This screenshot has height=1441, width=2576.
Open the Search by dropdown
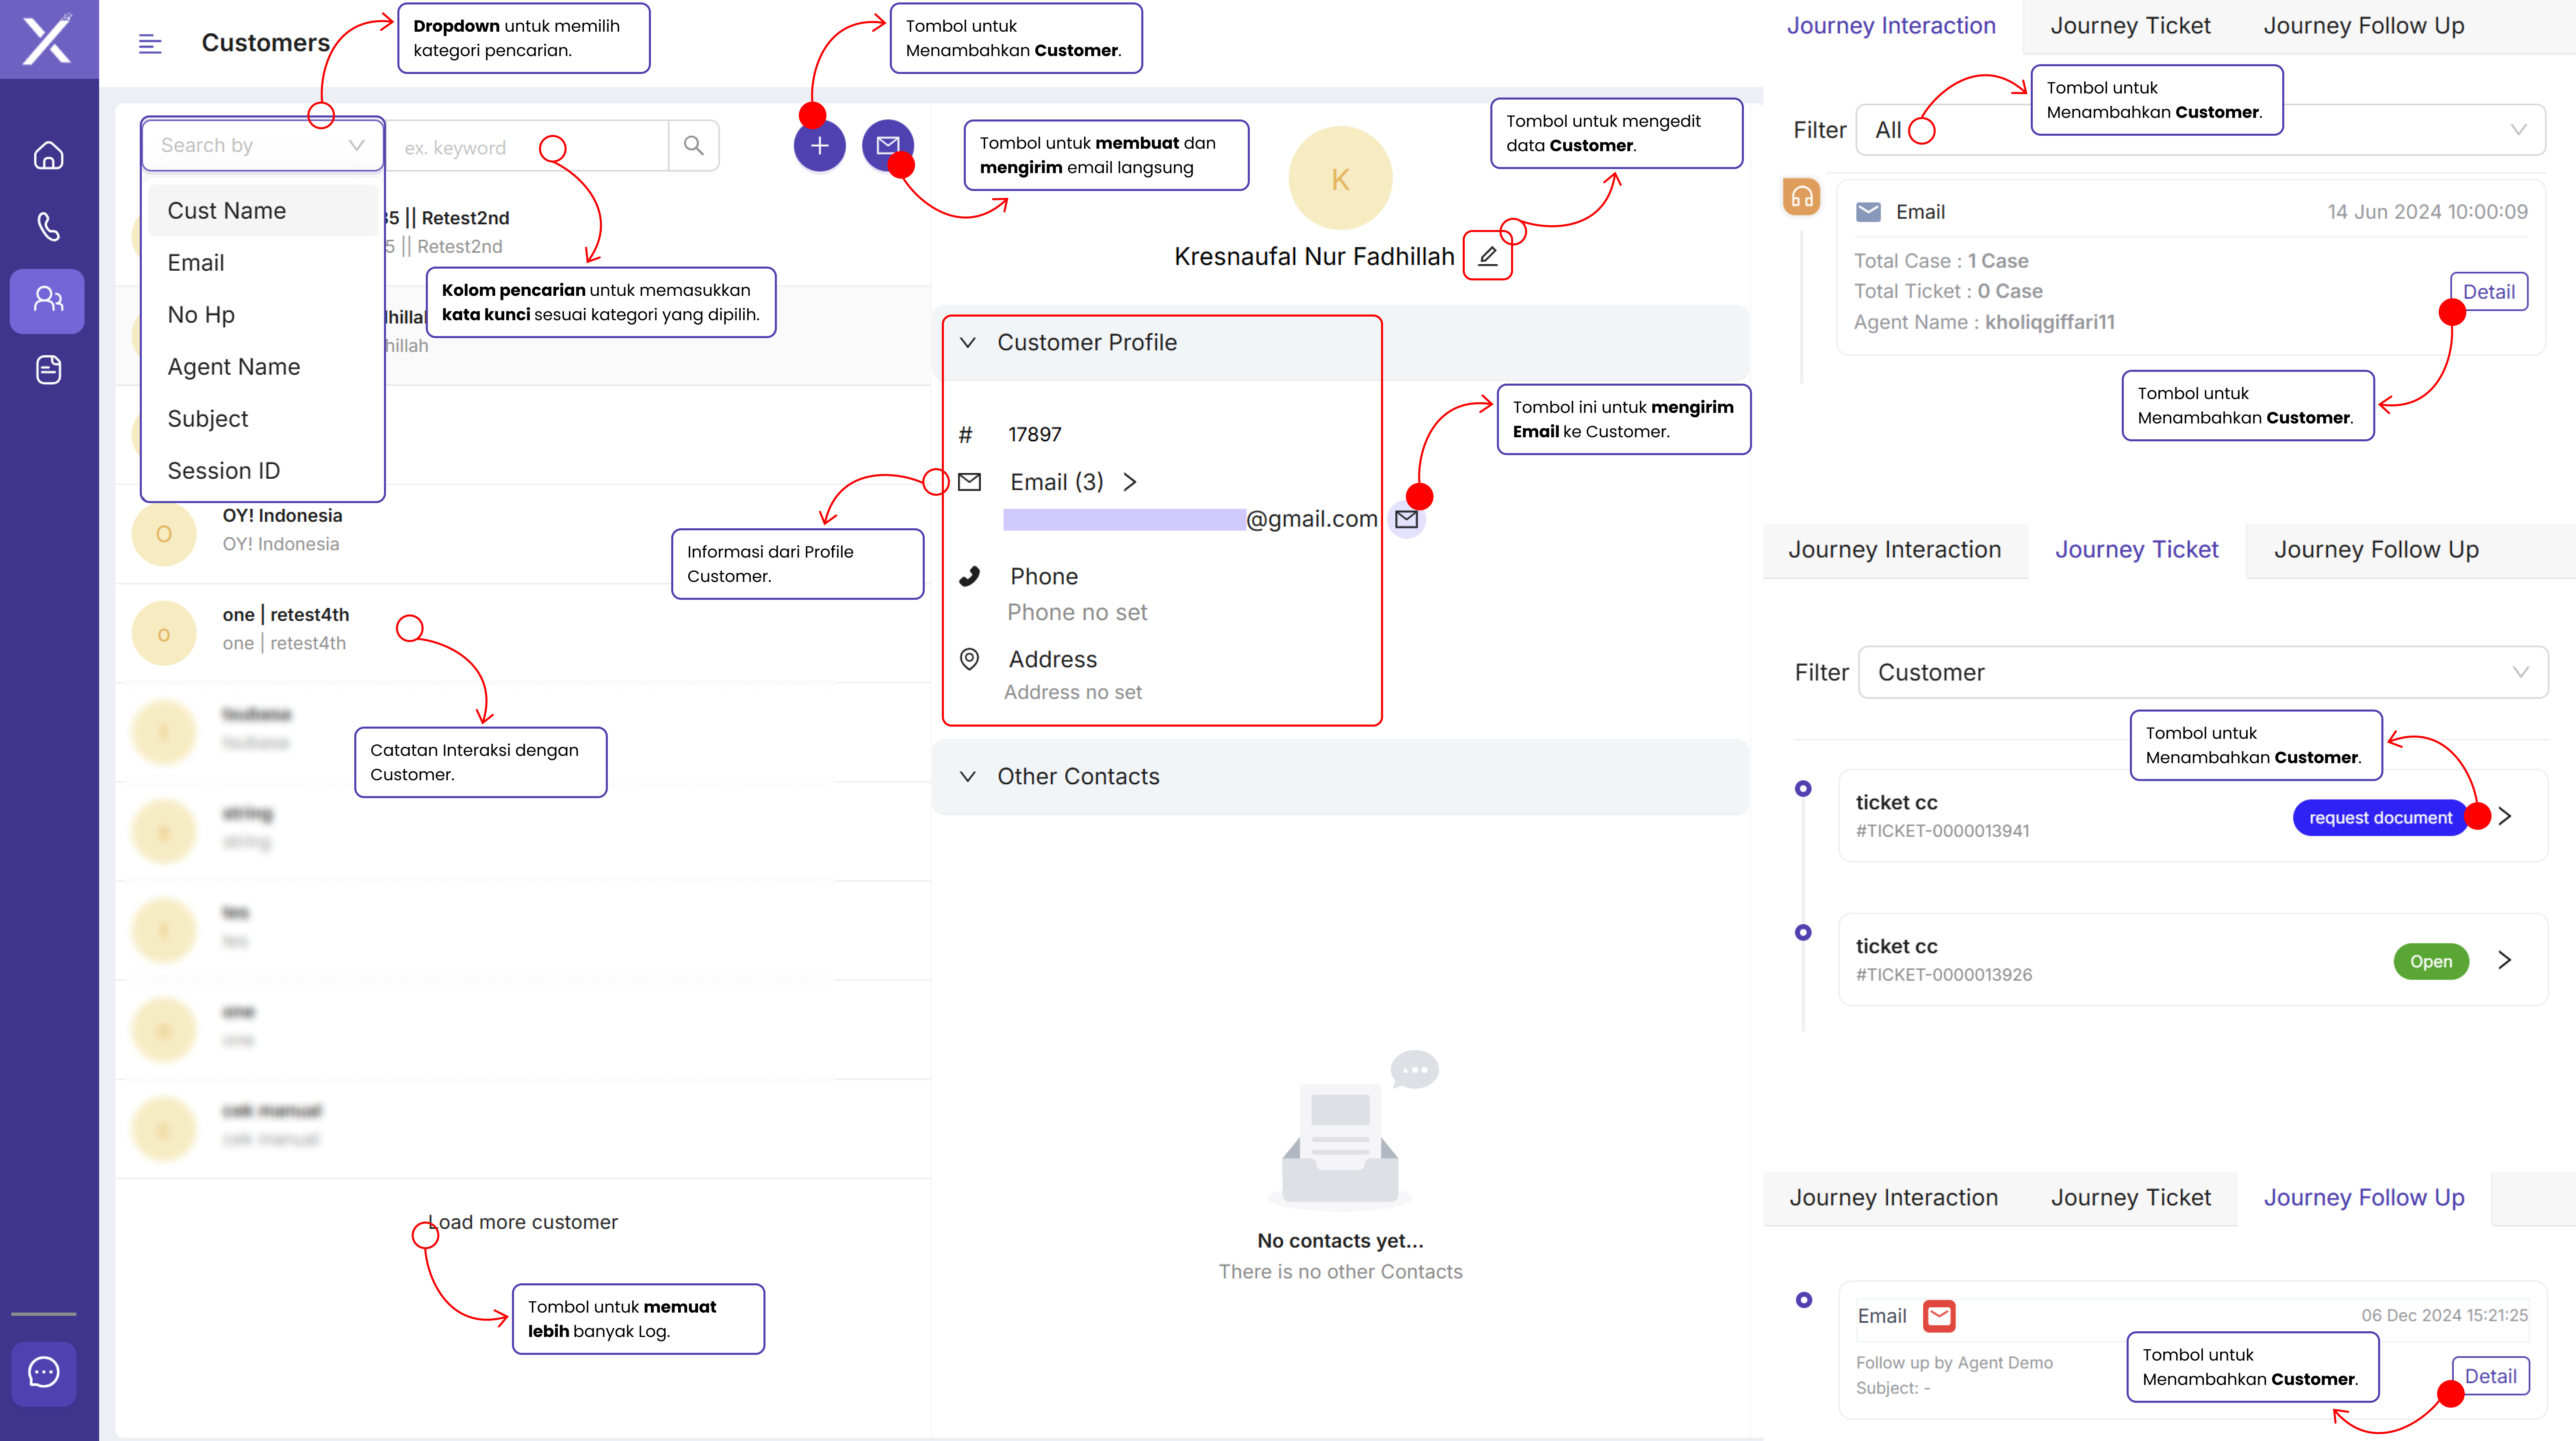(262, 145)
